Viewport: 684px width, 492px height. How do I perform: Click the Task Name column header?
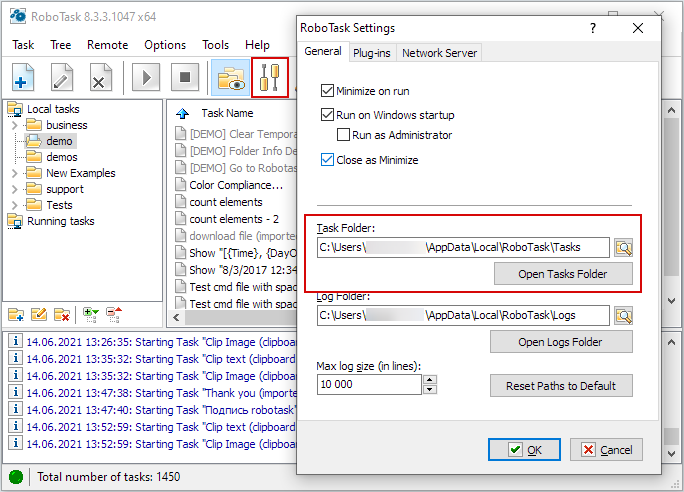click(x=227, y=113)
